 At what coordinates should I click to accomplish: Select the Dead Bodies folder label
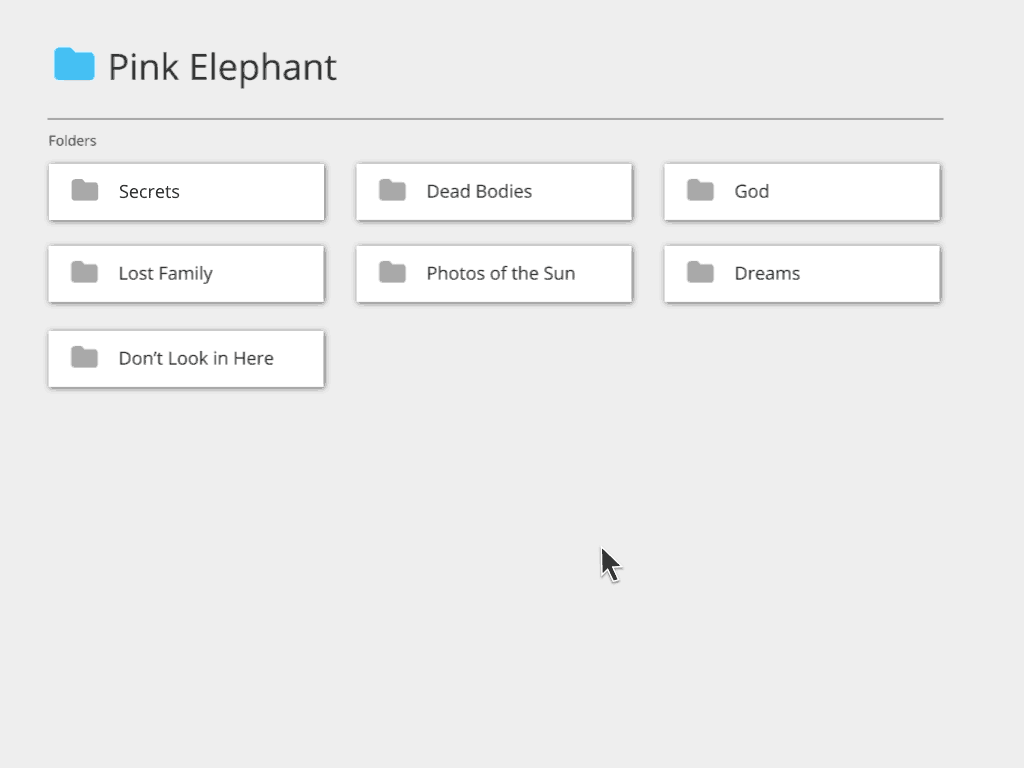tap(479, 192)
